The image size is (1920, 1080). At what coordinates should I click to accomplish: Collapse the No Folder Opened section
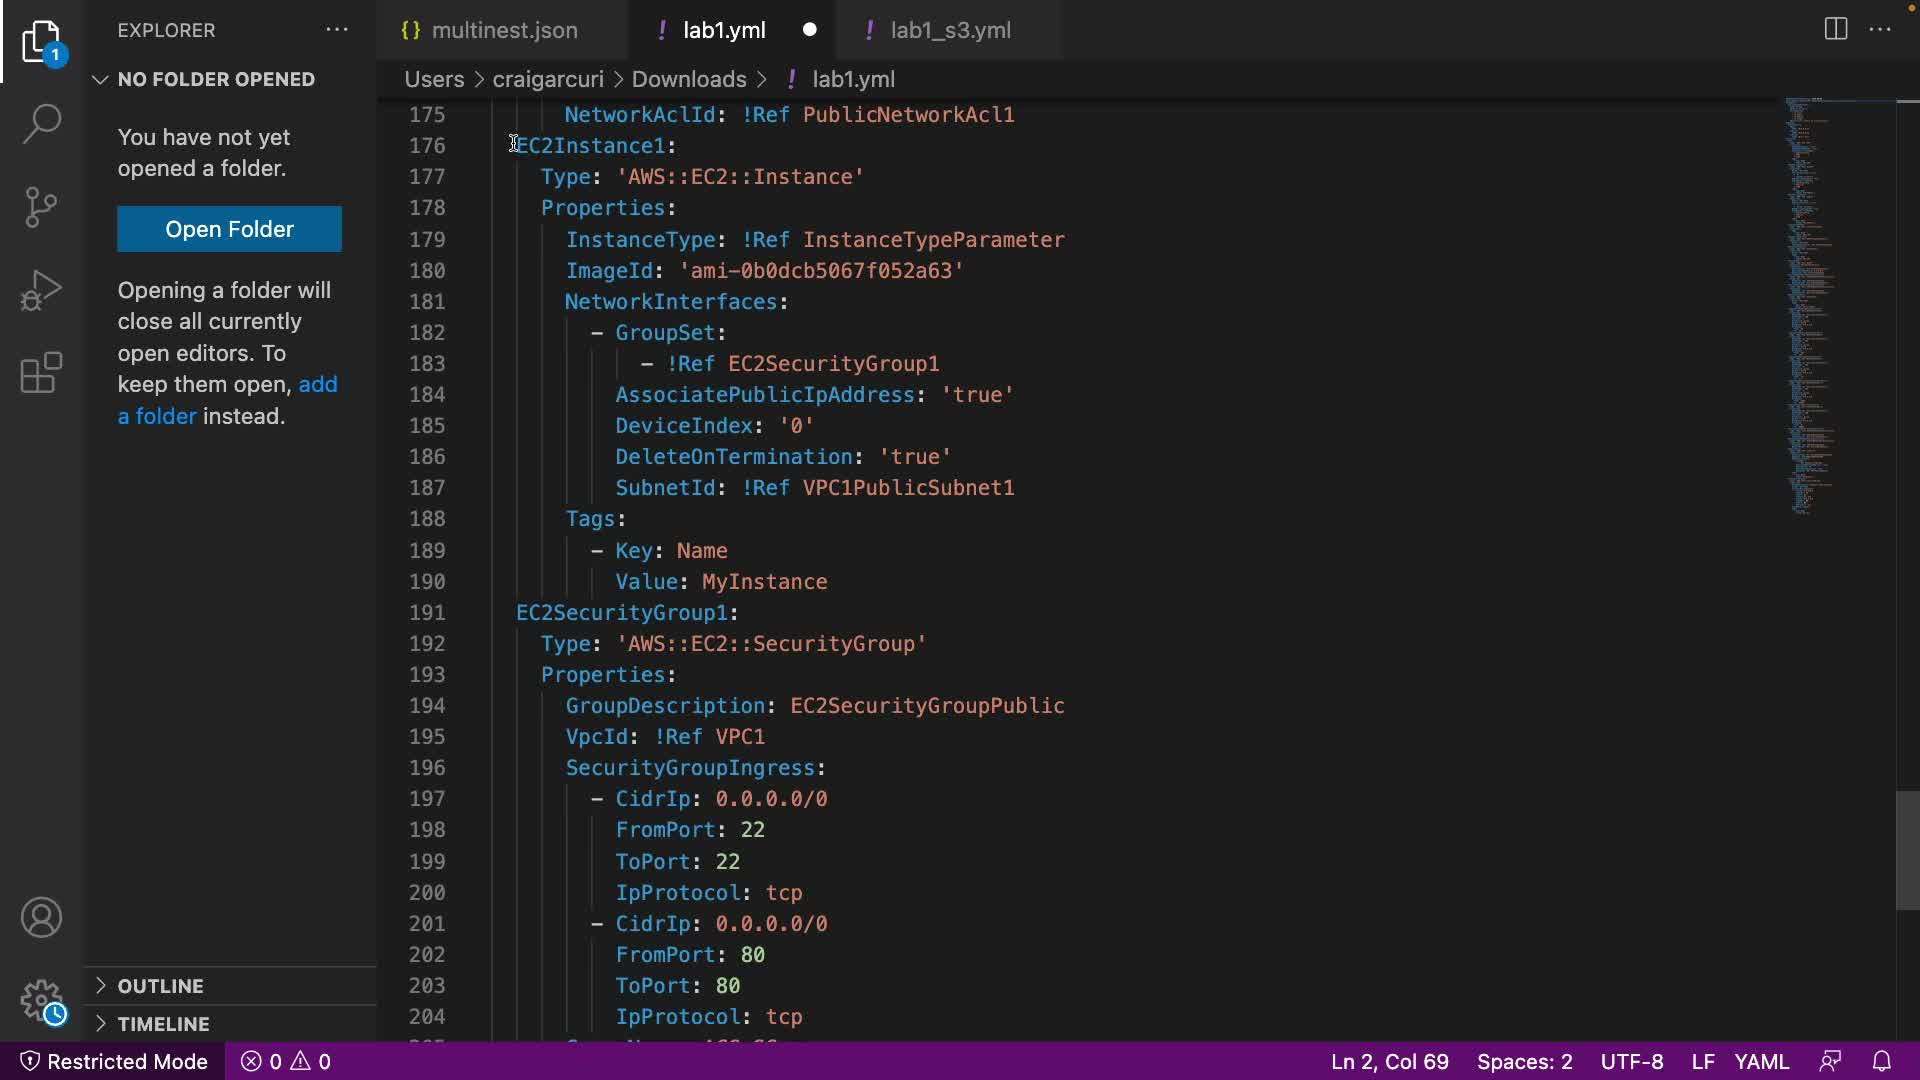point(215,79)
